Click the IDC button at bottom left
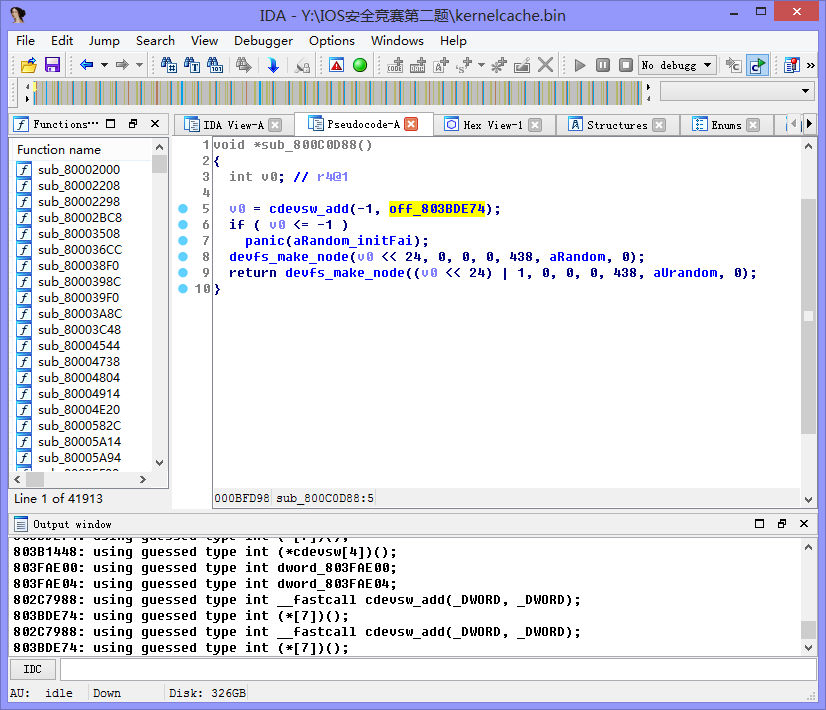This screenshot has height=710, width=826. click(x=33, y=669)
